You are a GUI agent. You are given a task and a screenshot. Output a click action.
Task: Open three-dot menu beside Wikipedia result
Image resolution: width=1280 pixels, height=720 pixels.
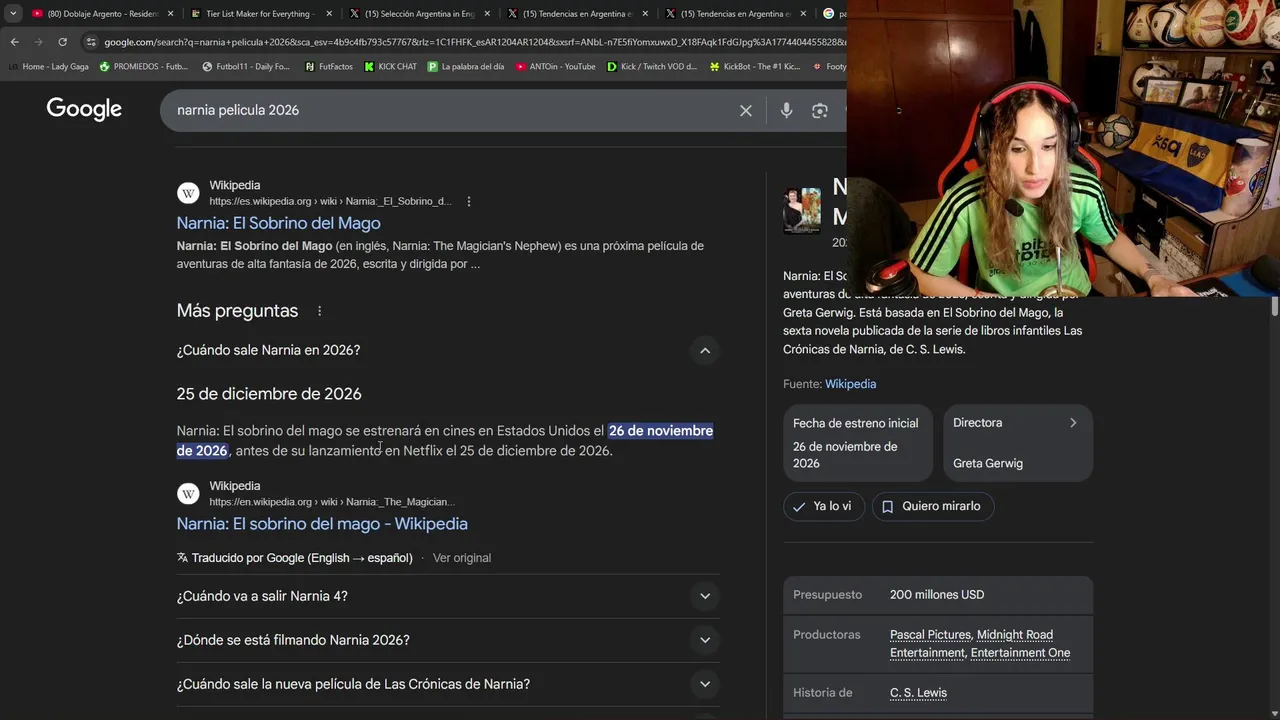pyautogui.click(x=468, y=201)
